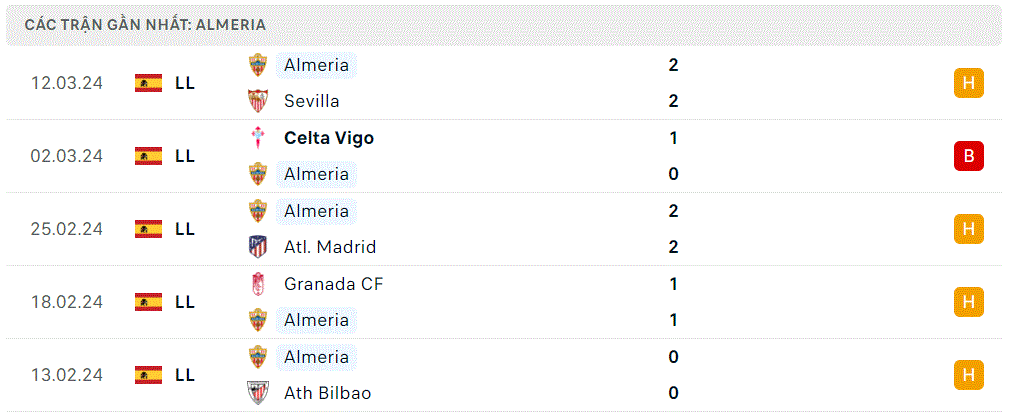1020x416 pixels.
Task: Click H result badge for Ath Bilbao match
Action: coord(969,375)
